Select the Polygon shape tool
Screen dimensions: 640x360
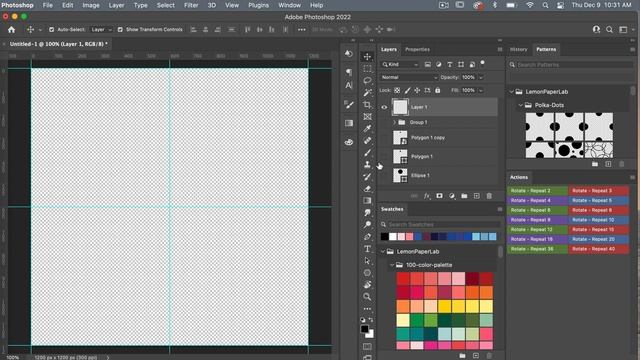click(367, 273)
